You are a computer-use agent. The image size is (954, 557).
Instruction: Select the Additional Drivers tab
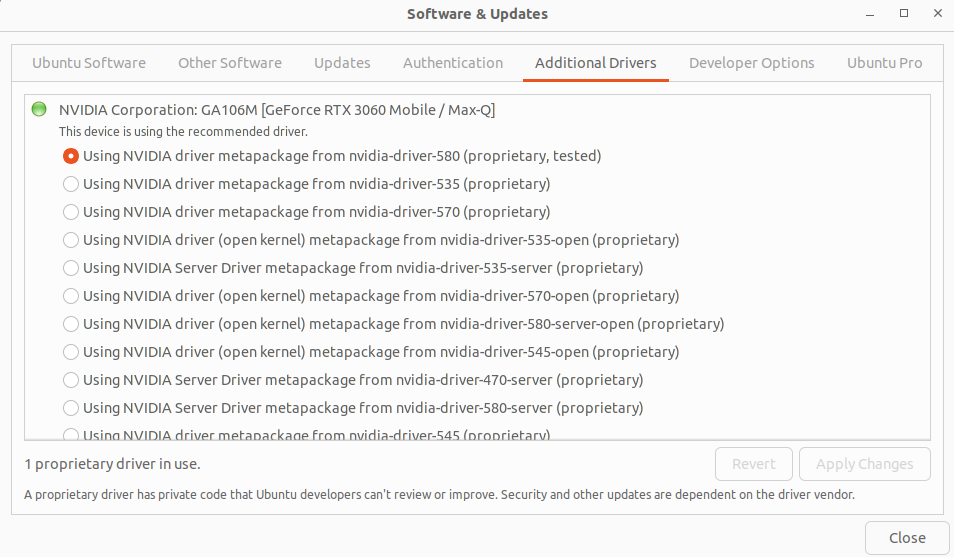click(596, 63)
